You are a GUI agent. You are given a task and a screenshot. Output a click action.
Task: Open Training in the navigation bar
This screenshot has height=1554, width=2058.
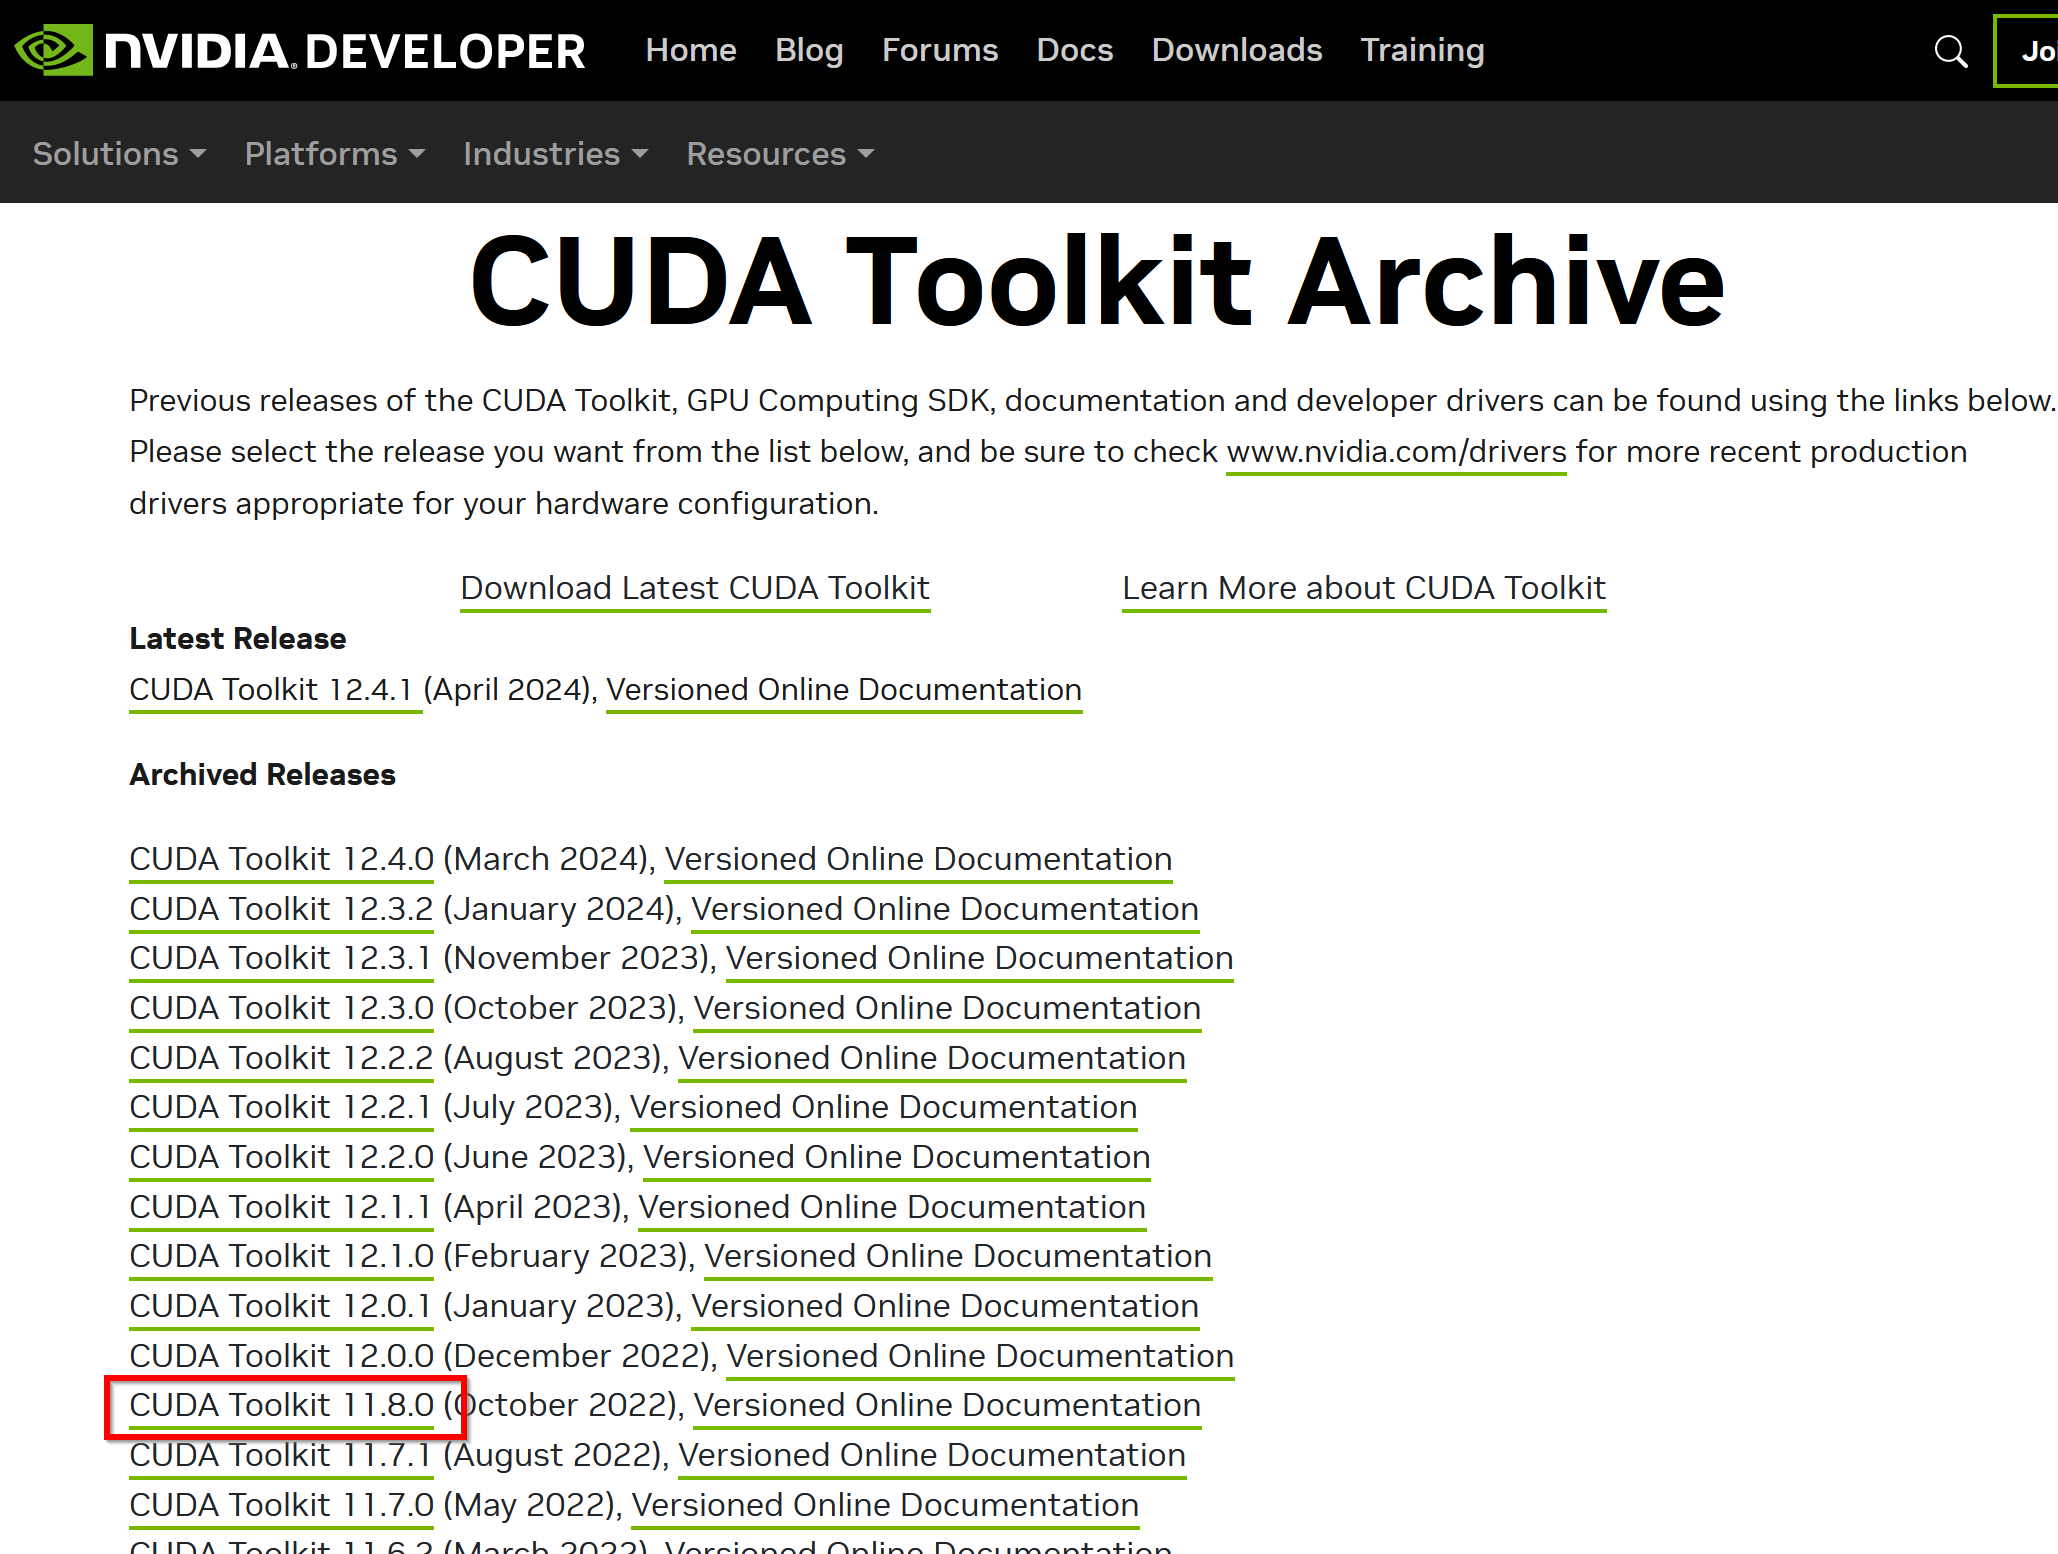[1422, 50]
